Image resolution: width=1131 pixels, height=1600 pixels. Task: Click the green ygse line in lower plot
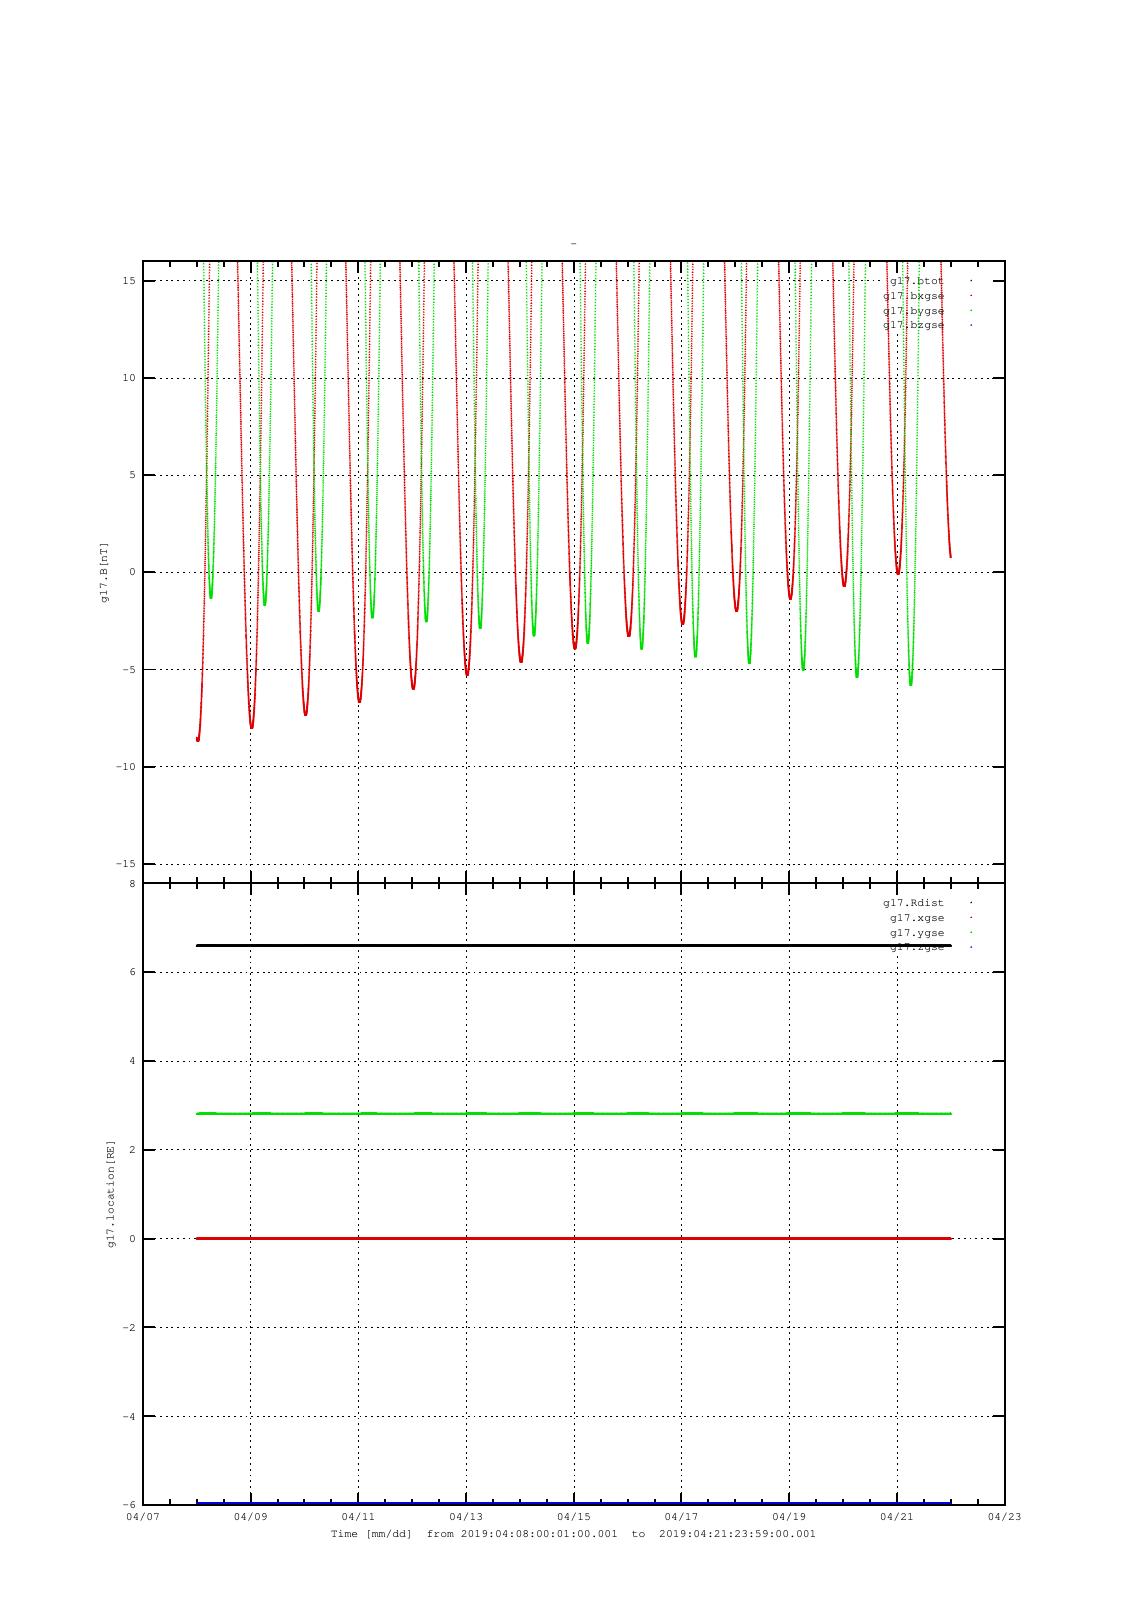(x=574, y=1113)
